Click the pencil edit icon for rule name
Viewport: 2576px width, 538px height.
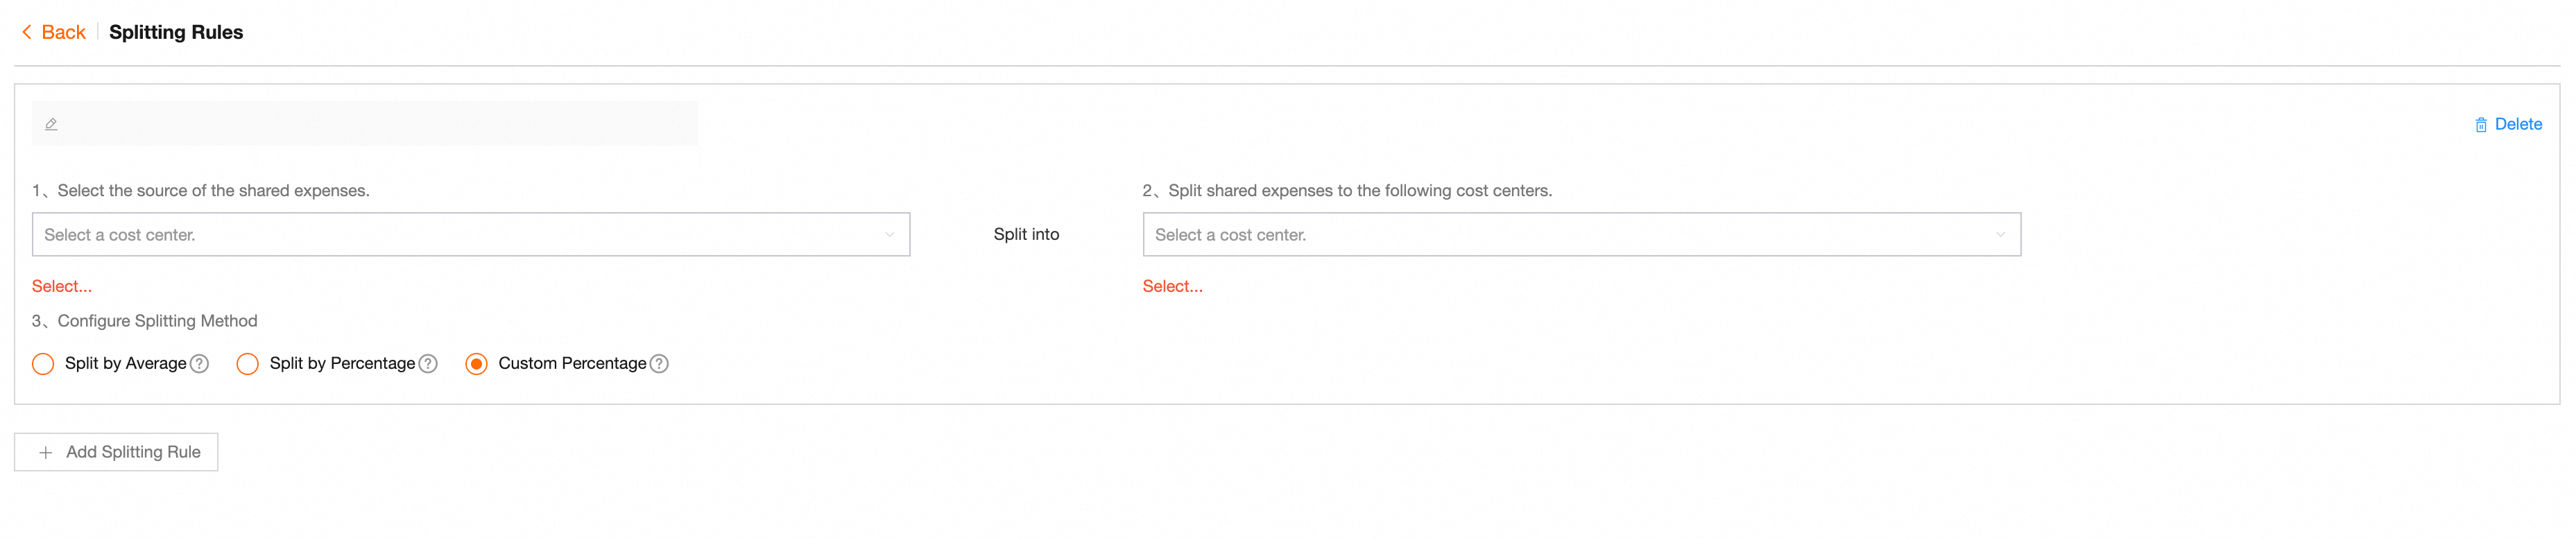coord(51,124)
